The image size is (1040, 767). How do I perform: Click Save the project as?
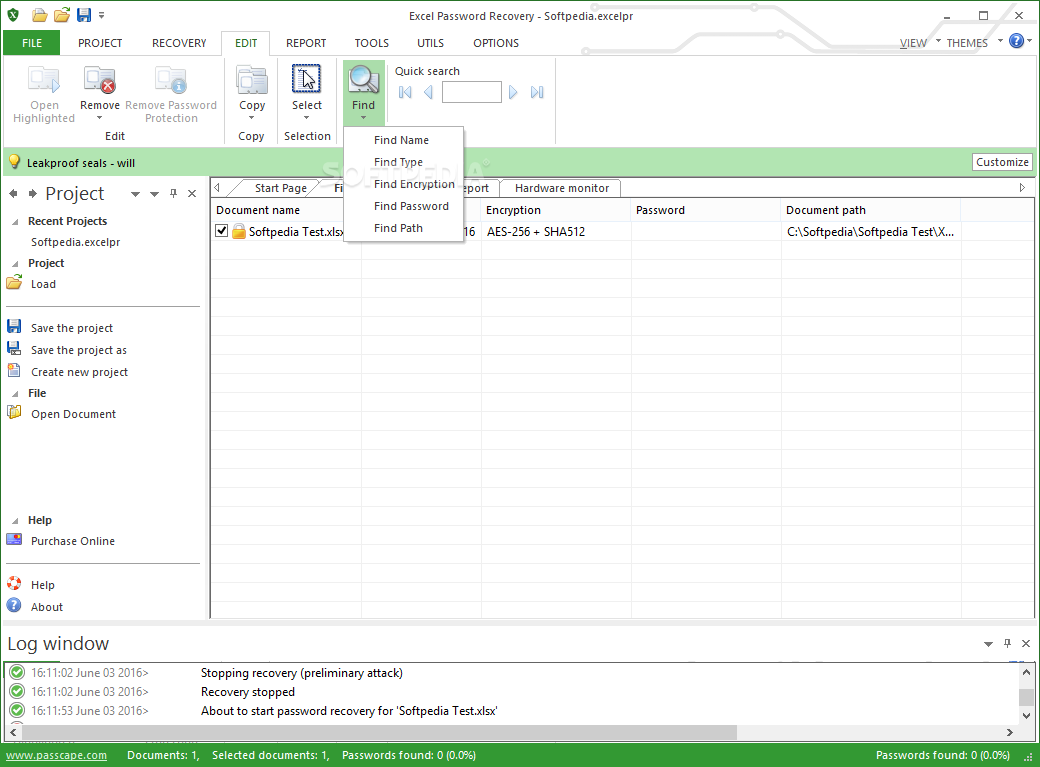(79, 350)
